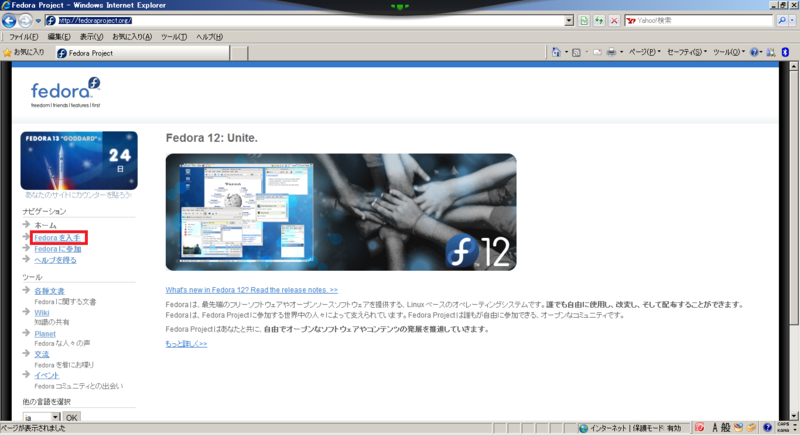Open the お気に入り favorites star button
The width and height of the screenshot is (800, 436).
click(24, 52)
